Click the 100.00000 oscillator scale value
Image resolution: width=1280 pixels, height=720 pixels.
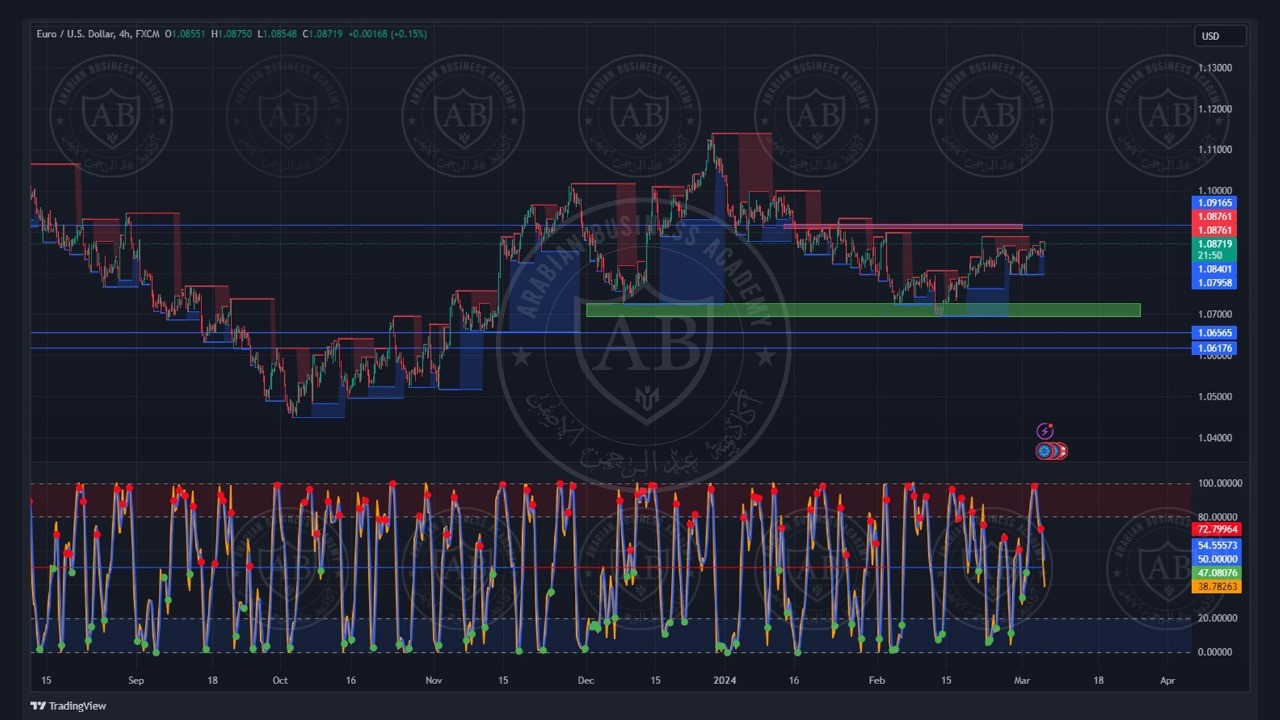(1218, 484)
